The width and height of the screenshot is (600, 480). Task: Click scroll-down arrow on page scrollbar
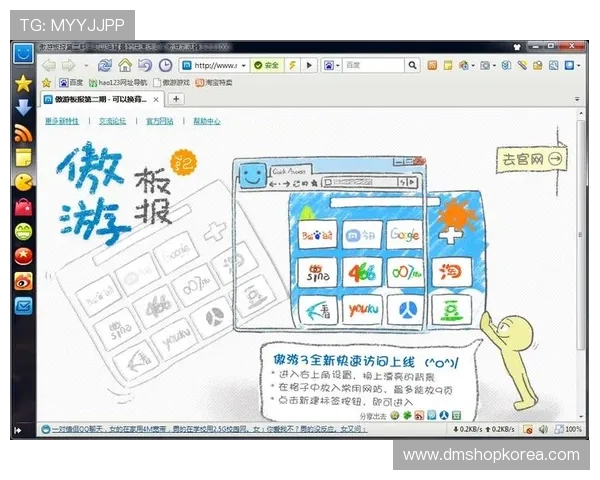581,417
